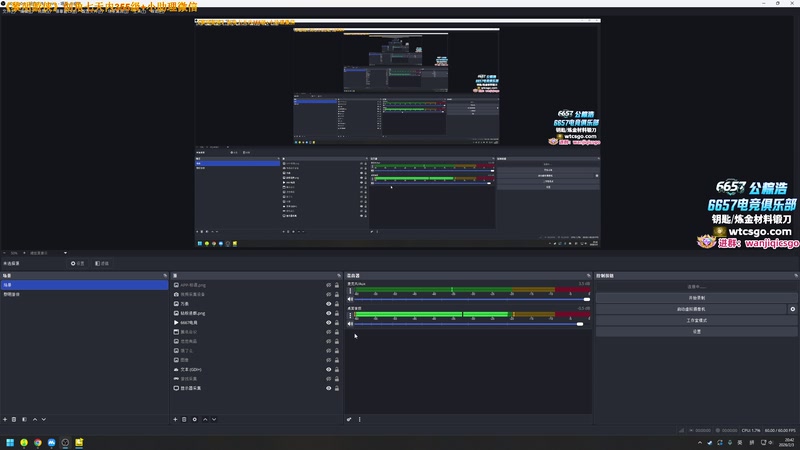Hide the 6657电竞 media source
Screen dimensions: 800x450
[329, 322]
